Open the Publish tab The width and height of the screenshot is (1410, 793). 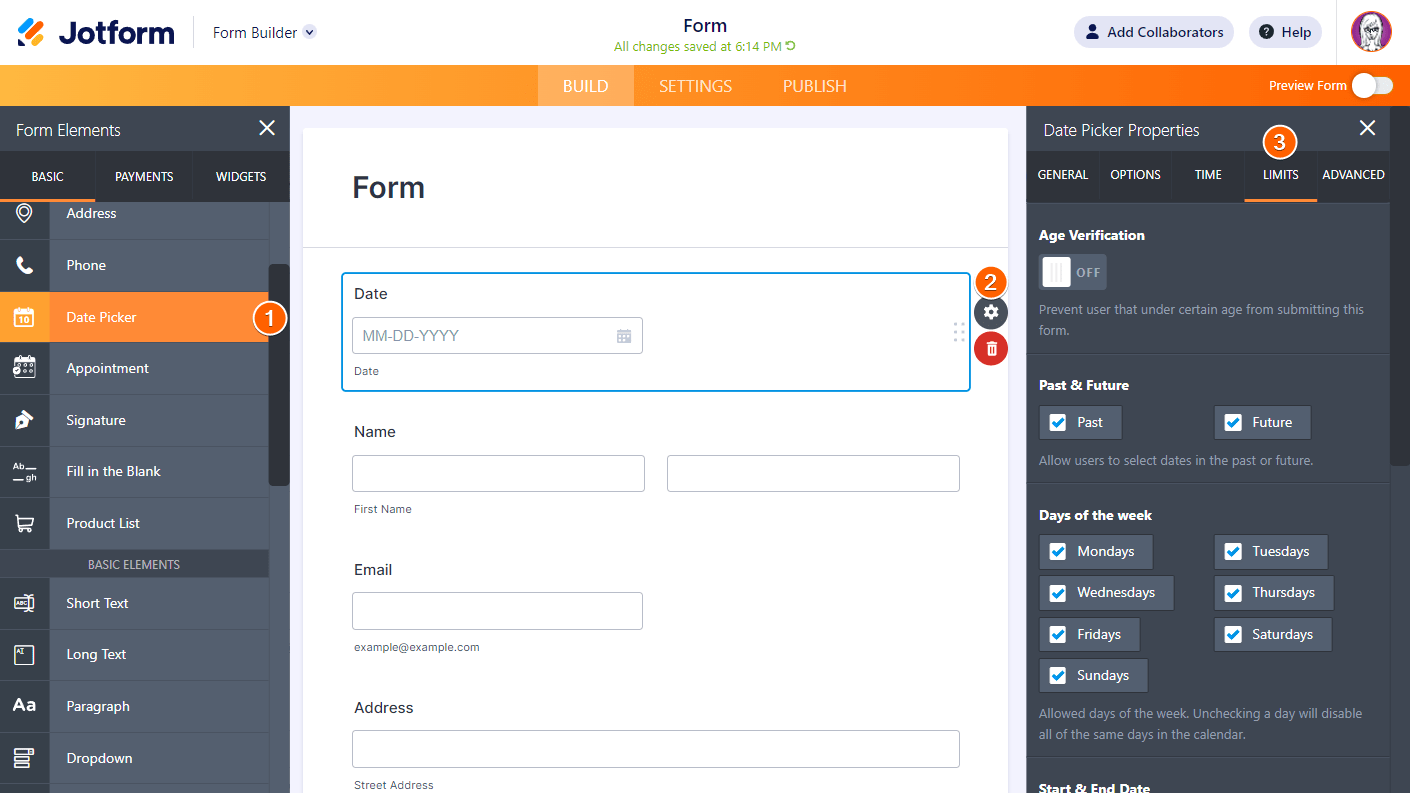(814, 86)
